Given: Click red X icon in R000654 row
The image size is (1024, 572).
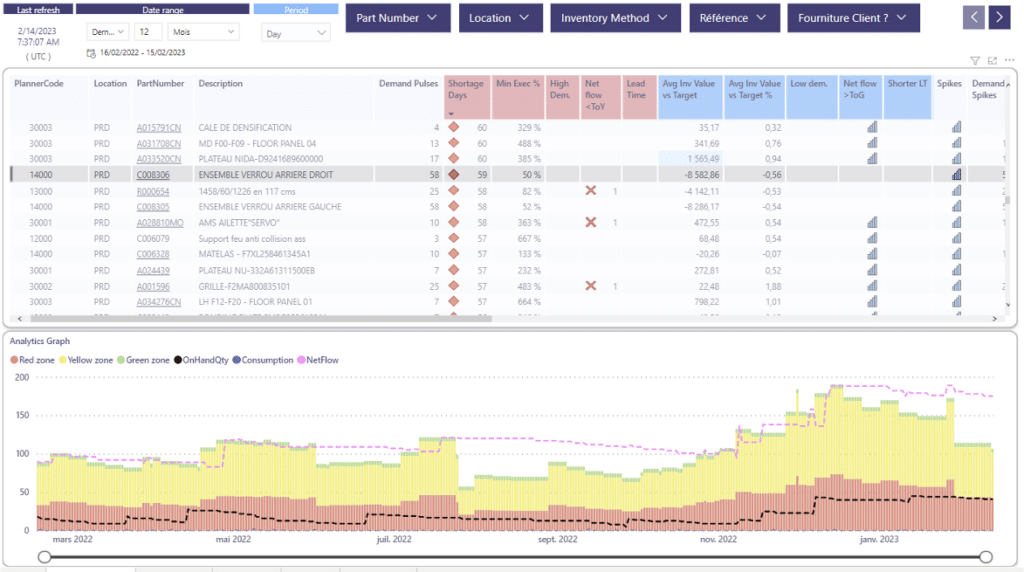Looking at the screenshot, I should pyautogui.click(x=591, y=191).
